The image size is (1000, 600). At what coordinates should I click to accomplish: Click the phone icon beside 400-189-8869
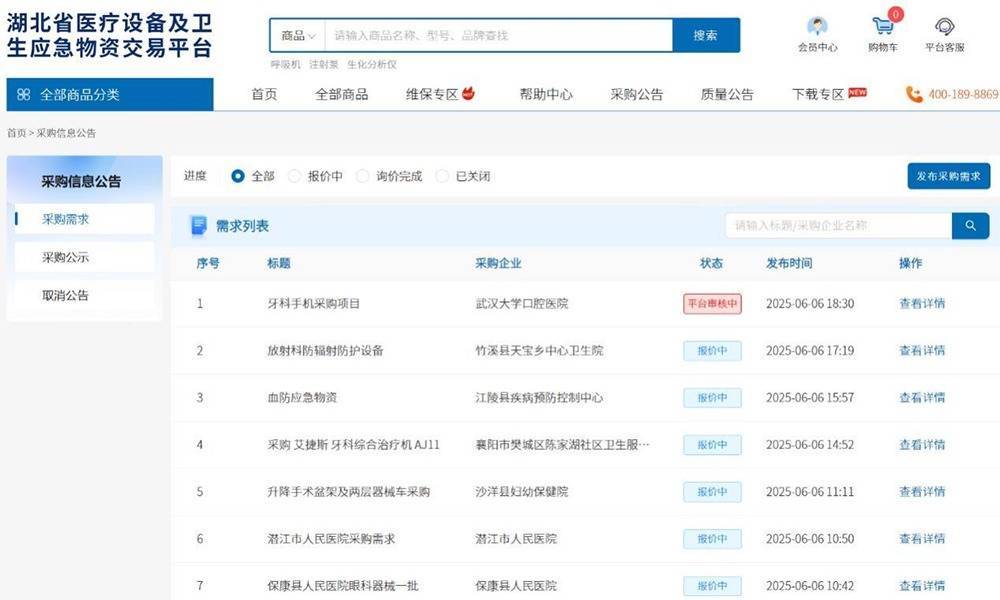coord(914,94)
